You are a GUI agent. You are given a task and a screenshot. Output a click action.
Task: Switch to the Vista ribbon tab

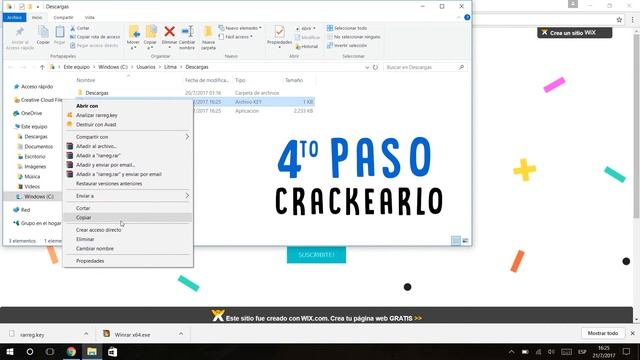[x=89, y=18]
